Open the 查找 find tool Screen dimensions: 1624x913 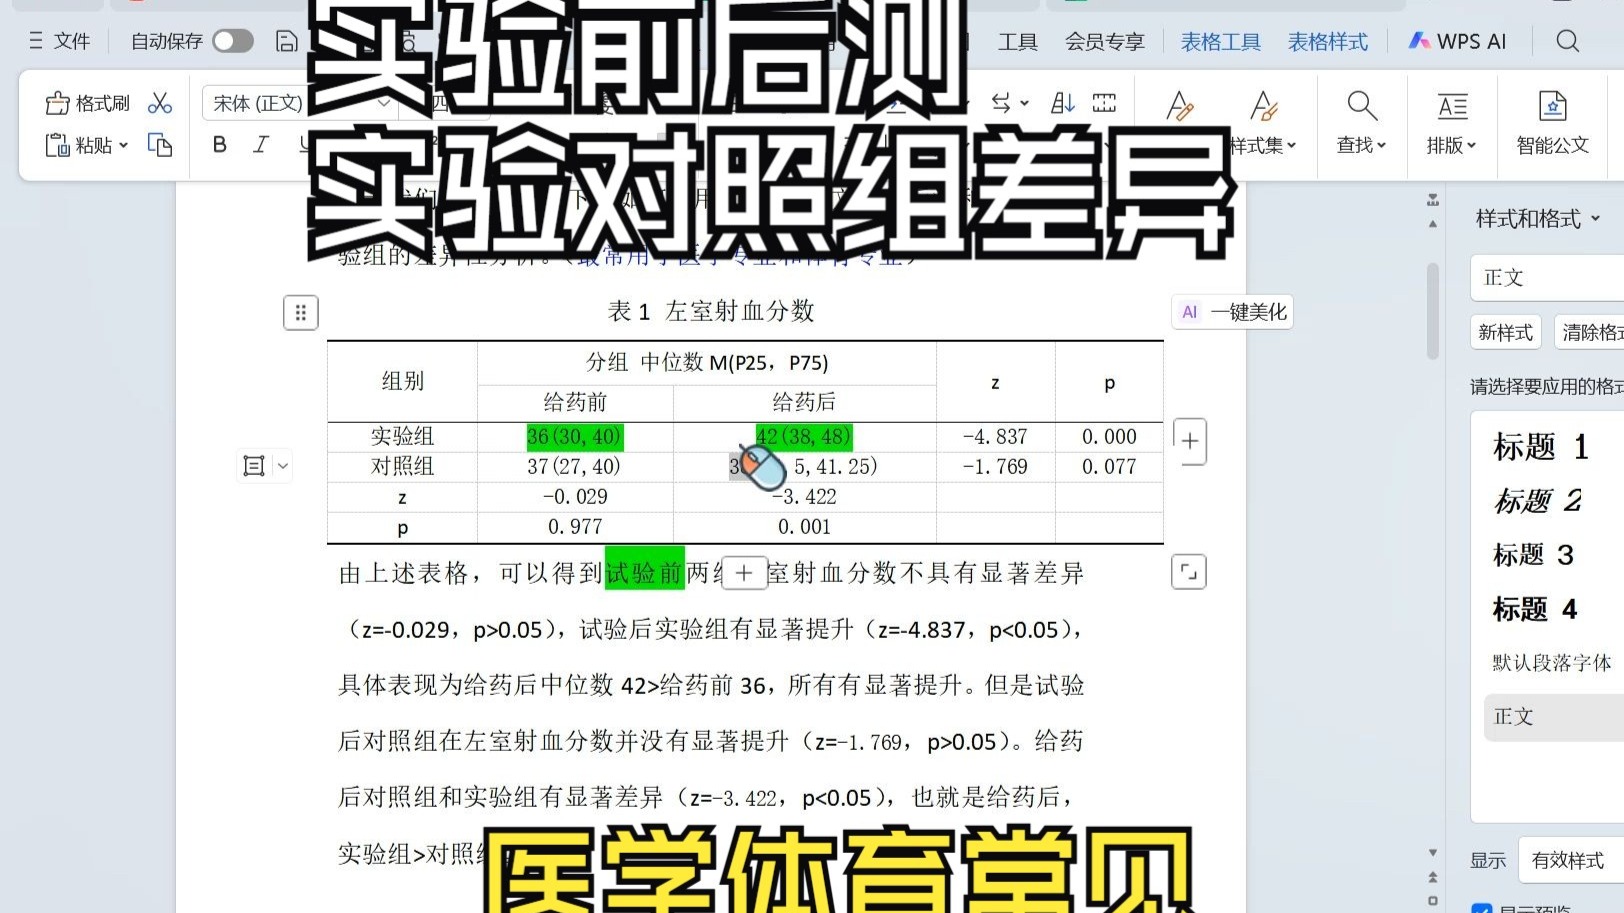pyautogui.click(x=1360, y=122)
